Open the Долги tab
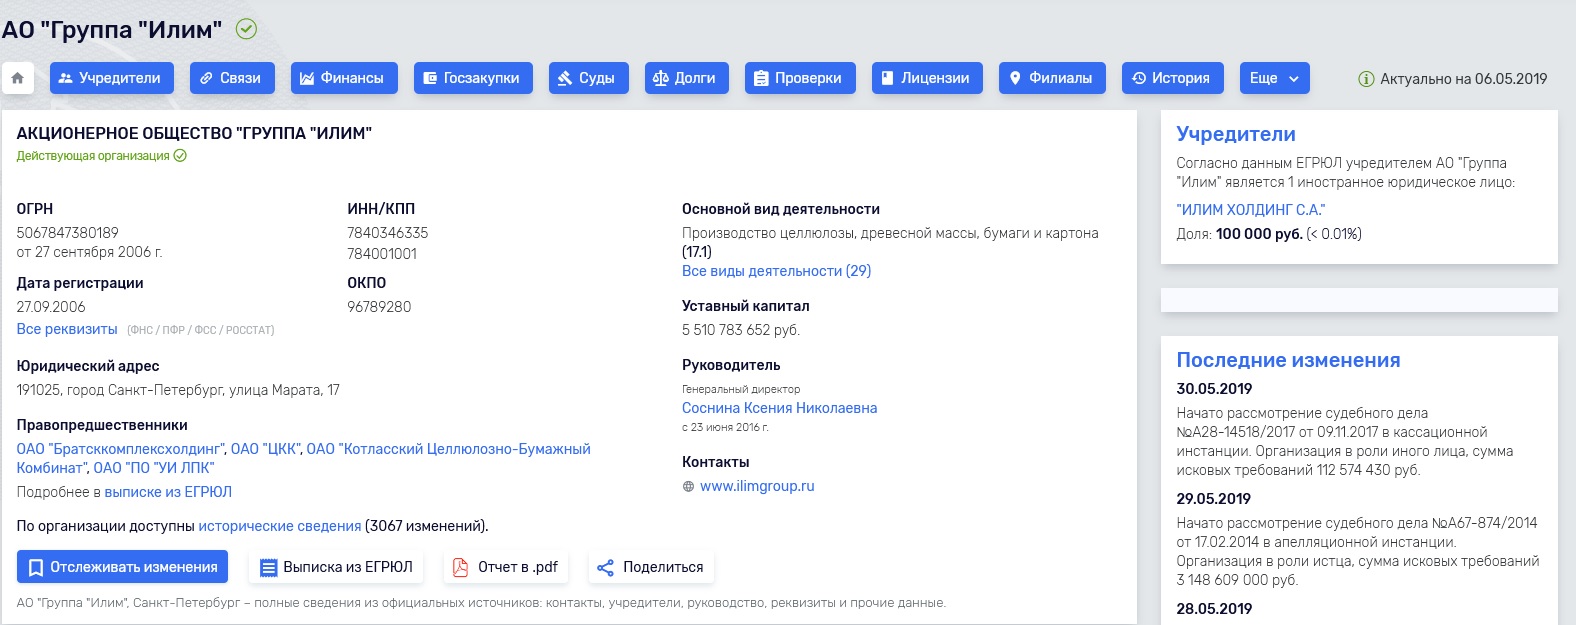Screen dimensions: 1576x625 coord(686,78)
